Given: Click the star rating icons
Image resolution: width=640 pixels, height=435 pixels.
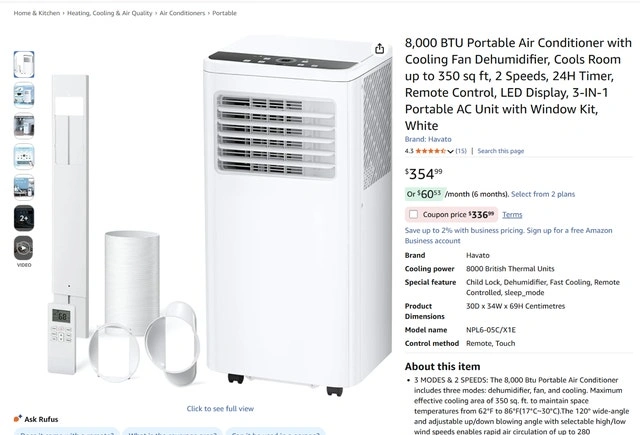Looking at the screenshot, I should pos(431,151).
